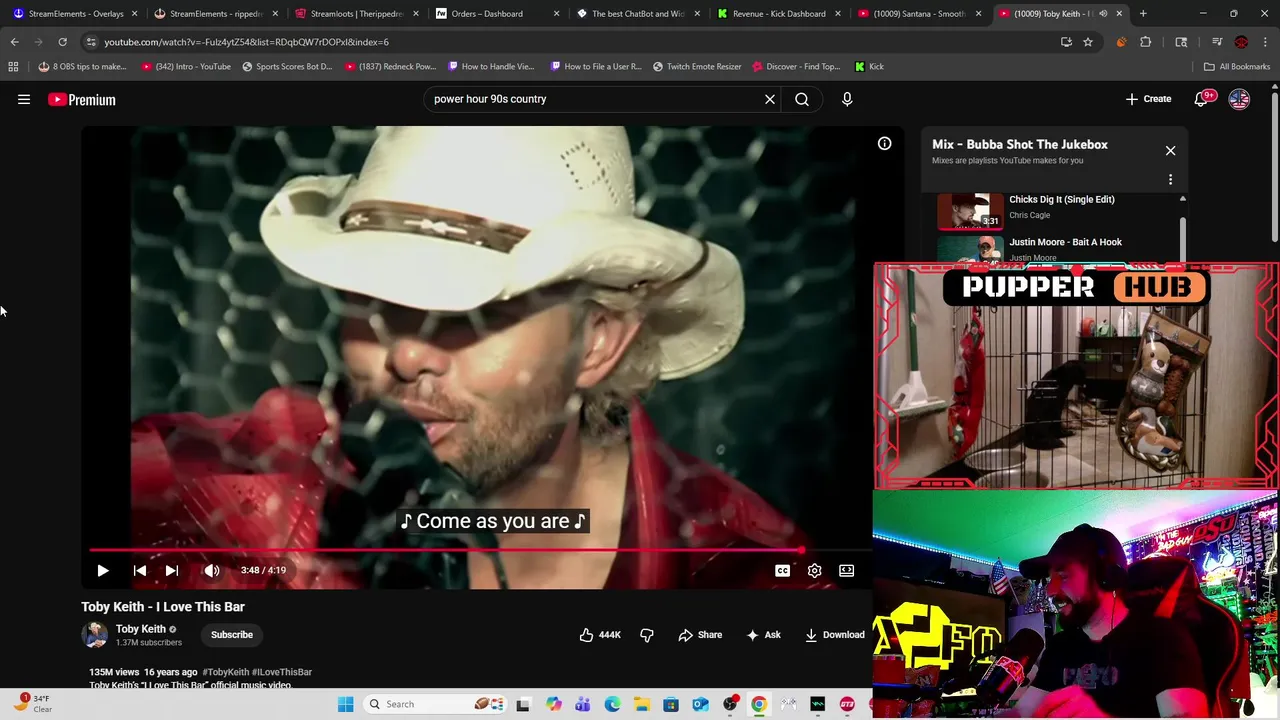Close the Mix playlist panel

coord(1170,151)
